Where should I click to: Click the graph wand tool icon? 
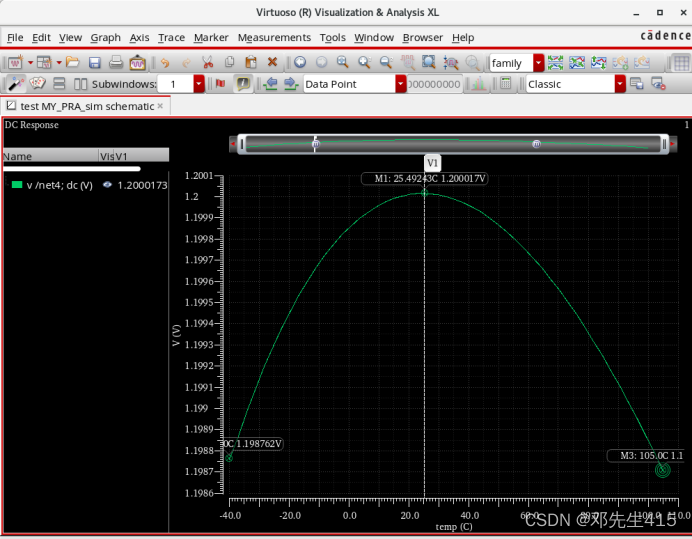tap(16, 83)
